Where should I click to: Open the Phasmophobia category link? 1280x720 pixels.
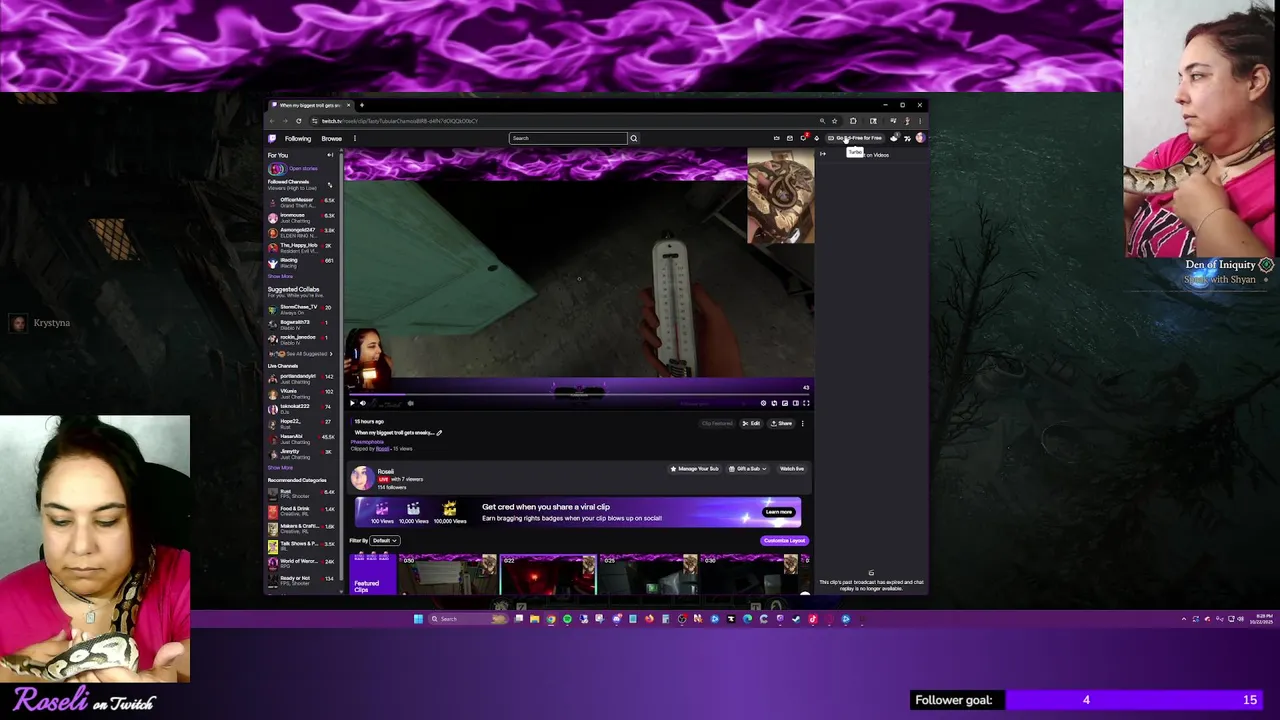(367, 442)
